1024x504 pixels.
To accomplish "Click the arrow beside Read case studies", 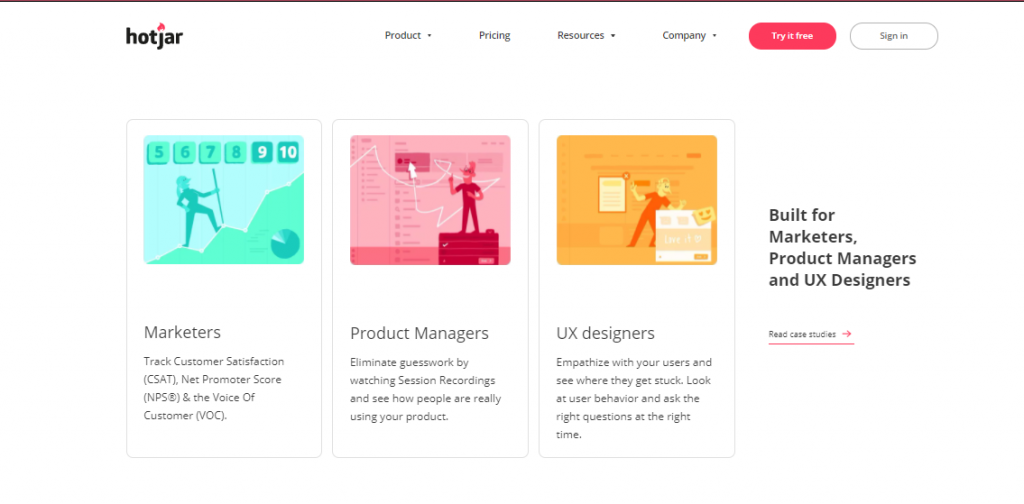I will tap(846, 334).
